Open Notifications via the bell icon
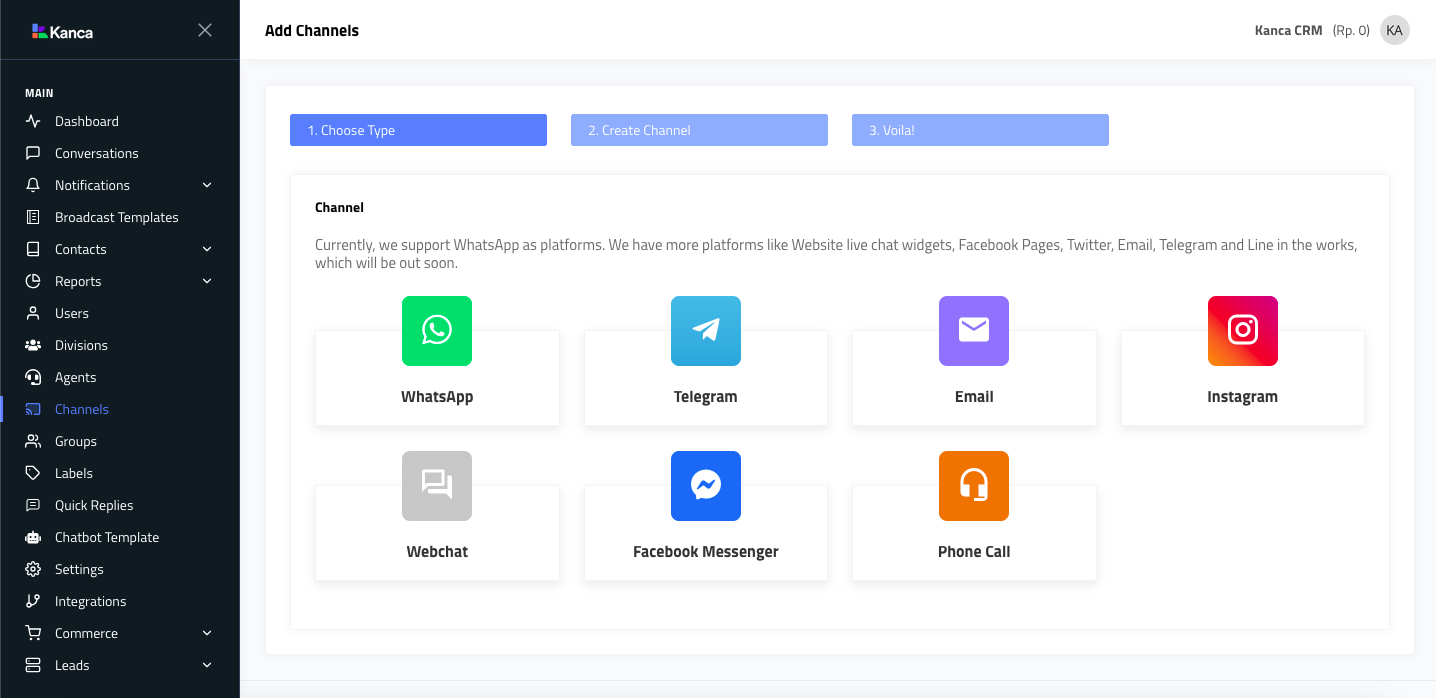 pos(31,185)
